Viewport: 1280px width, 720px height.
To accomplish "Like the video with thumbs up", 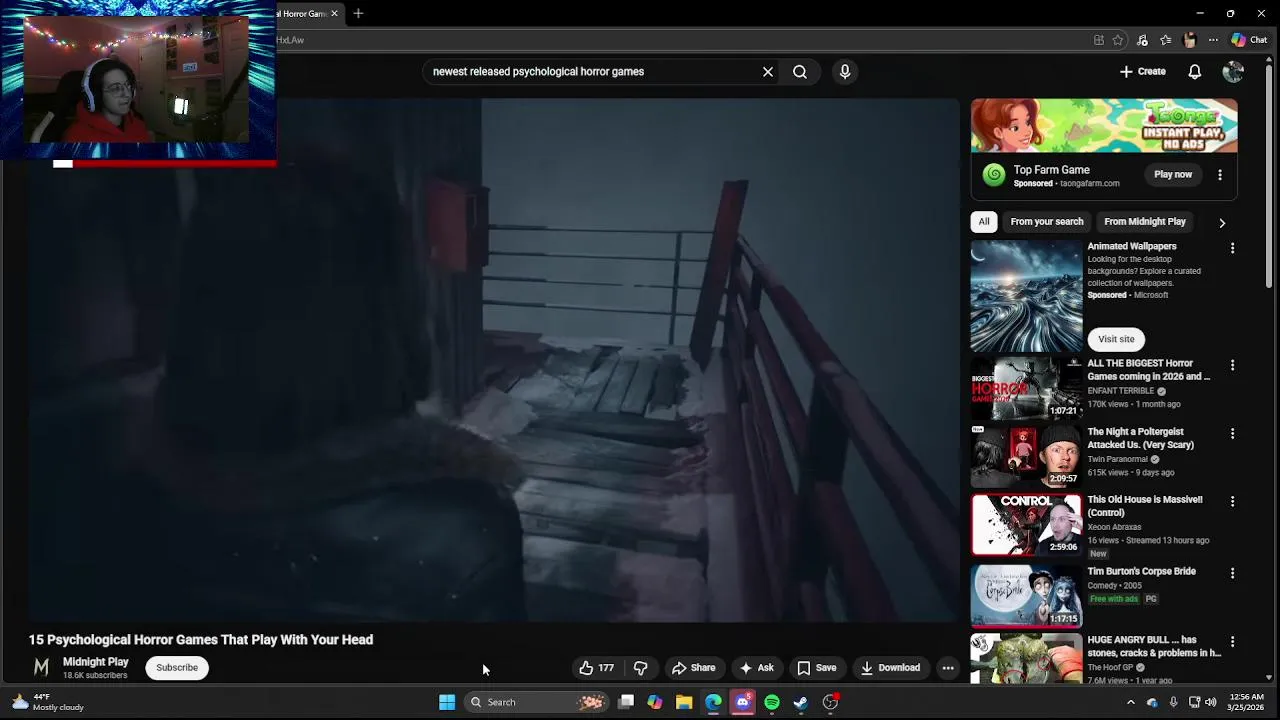I will click(x=597, y=668).
